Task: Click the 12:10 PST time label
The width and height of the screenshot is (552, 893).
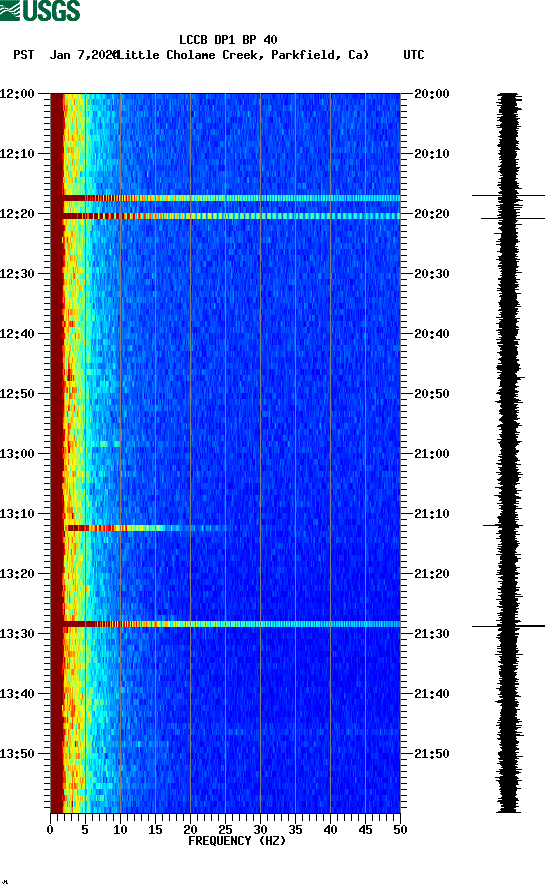Action: pyautogui.click(x=17, y=154)
